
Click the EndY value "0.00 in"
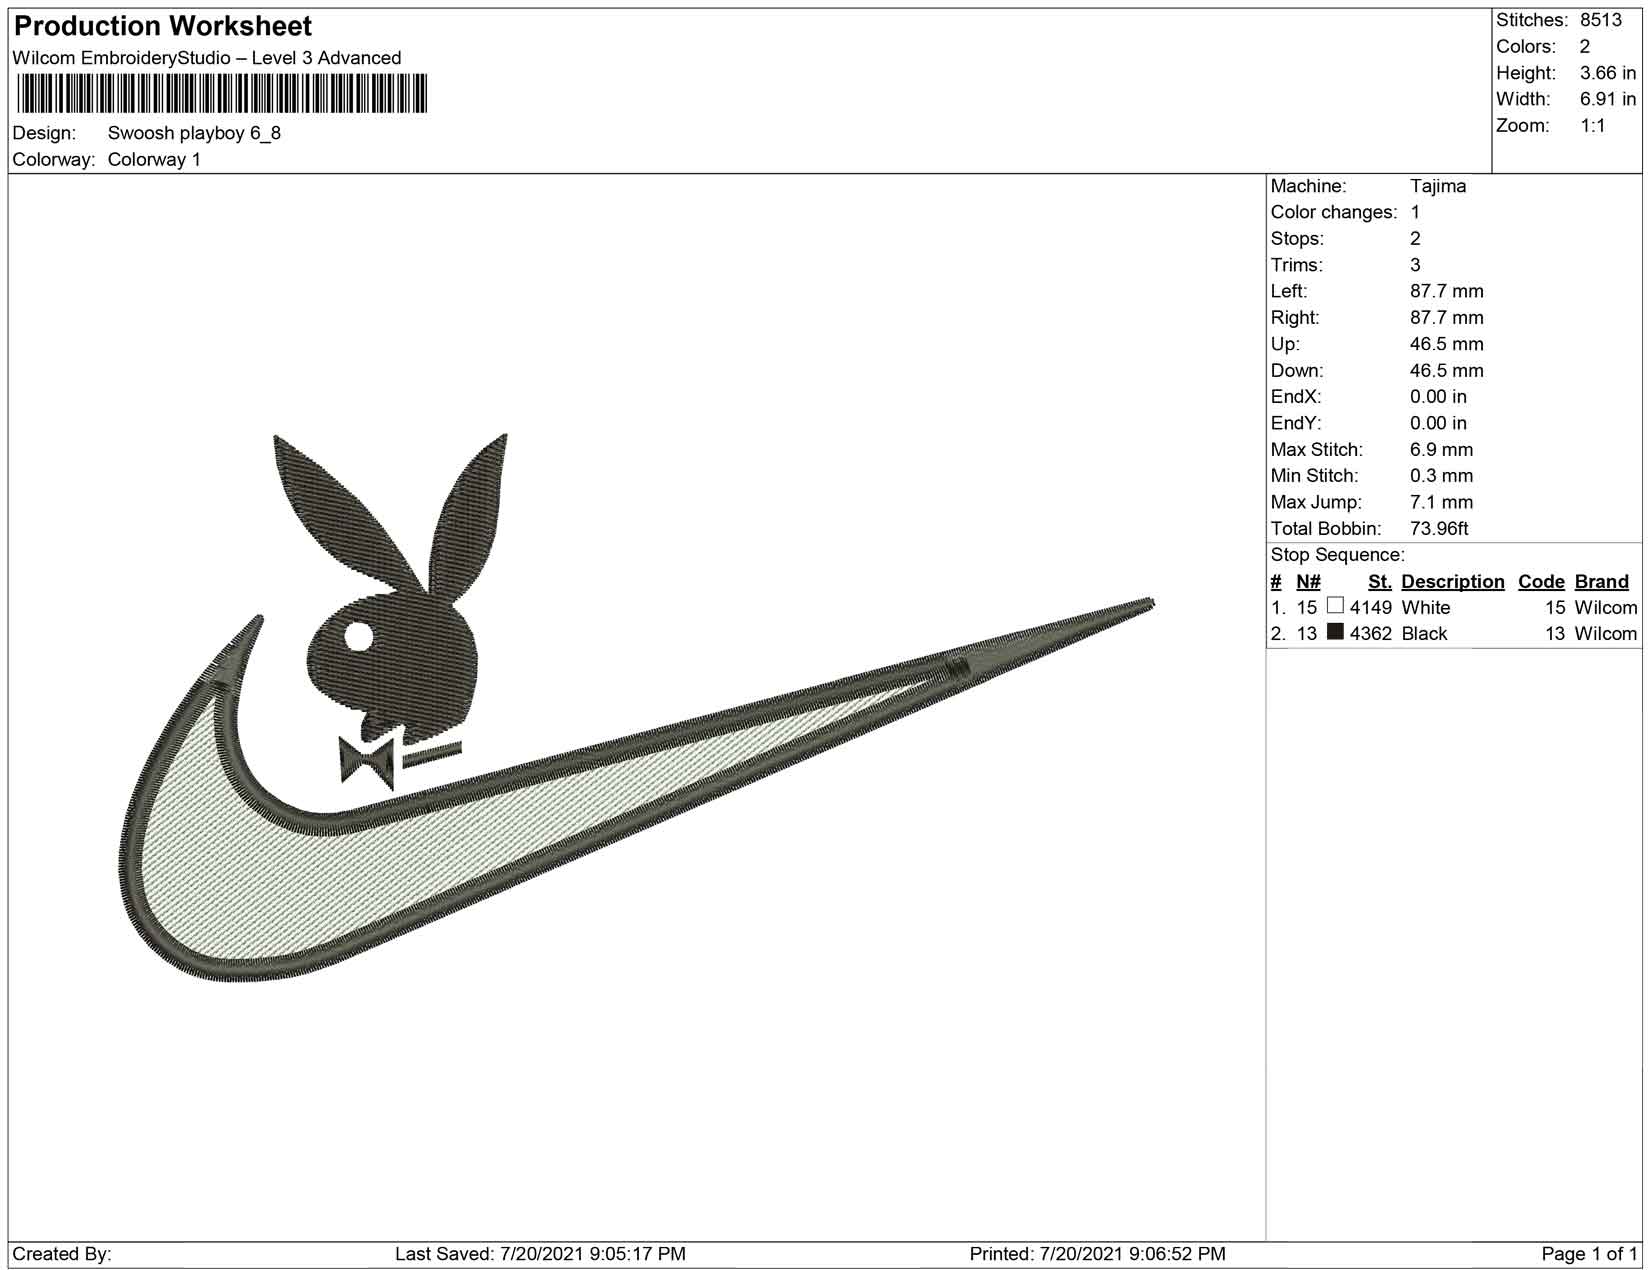point(1439,423)
